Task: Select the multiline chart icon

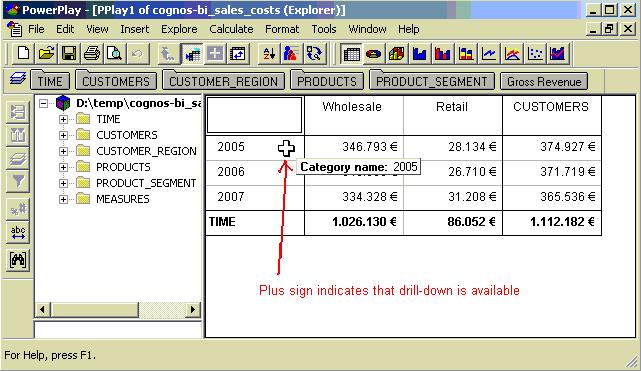Action: 512,54
